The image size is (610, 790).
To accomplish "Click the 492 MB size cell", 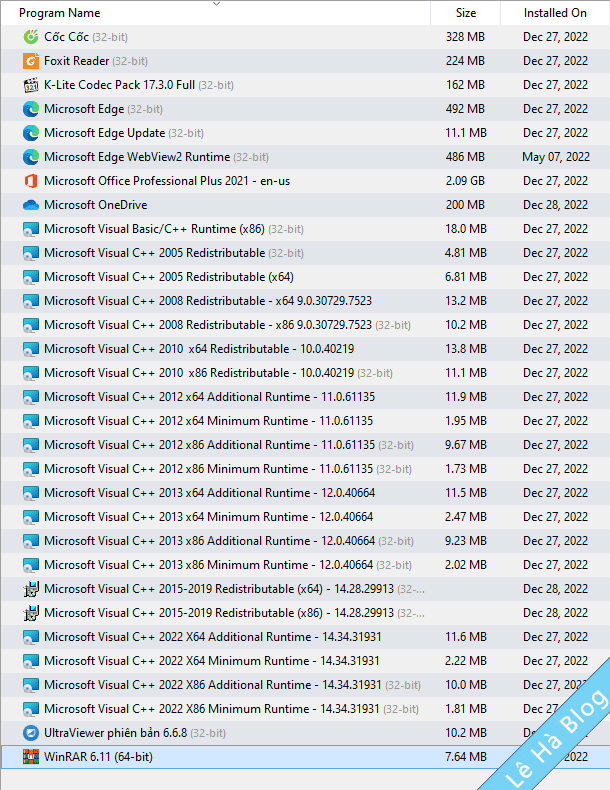I will tap(465, 109).
